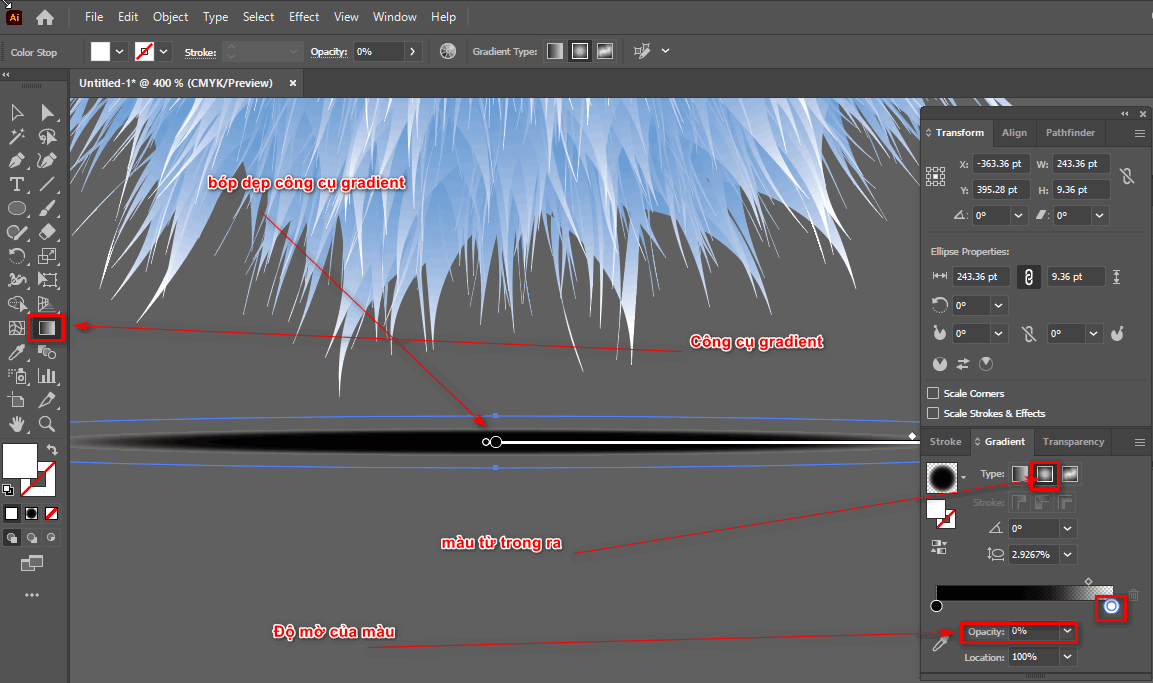Switch to the Pathfinder tab
This screenshot has height=683, width=1153.
[x=1070, y=132]
